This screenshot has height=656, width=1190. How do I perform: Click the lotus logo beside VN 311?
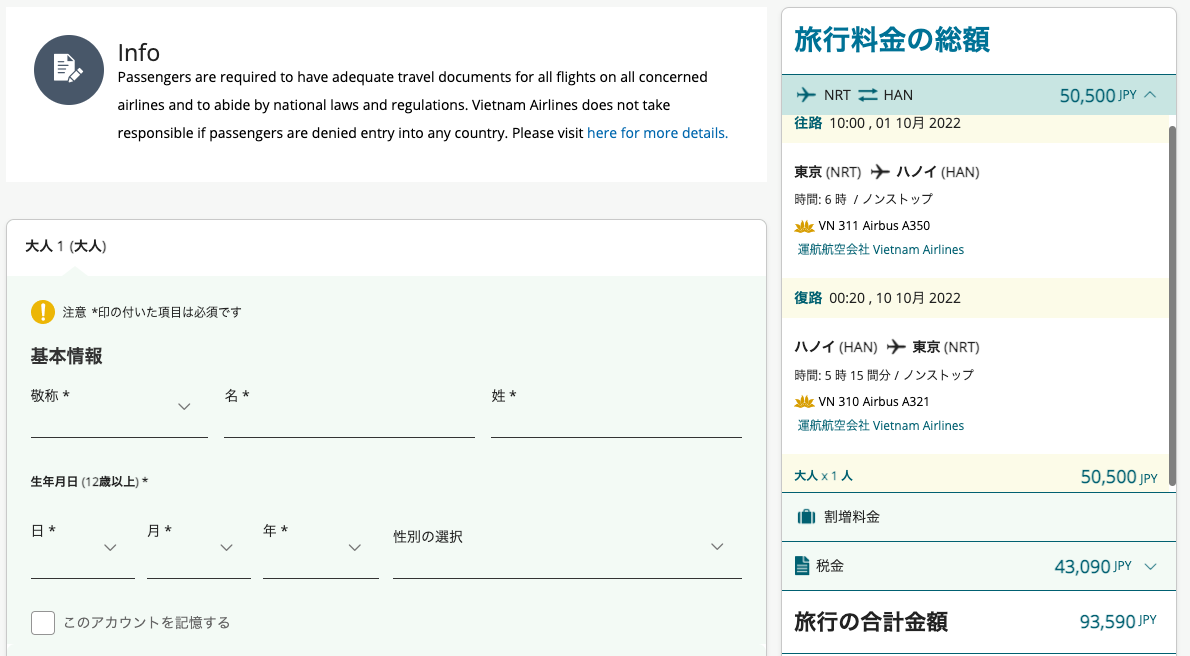(804, 226)
